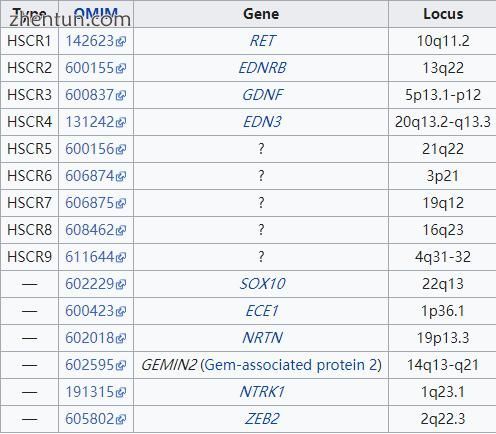Click external link icon beside 600837
Image resolution: width=496 pixels, height=434 pixels.
pyautogui.click(x=121, y=95)
